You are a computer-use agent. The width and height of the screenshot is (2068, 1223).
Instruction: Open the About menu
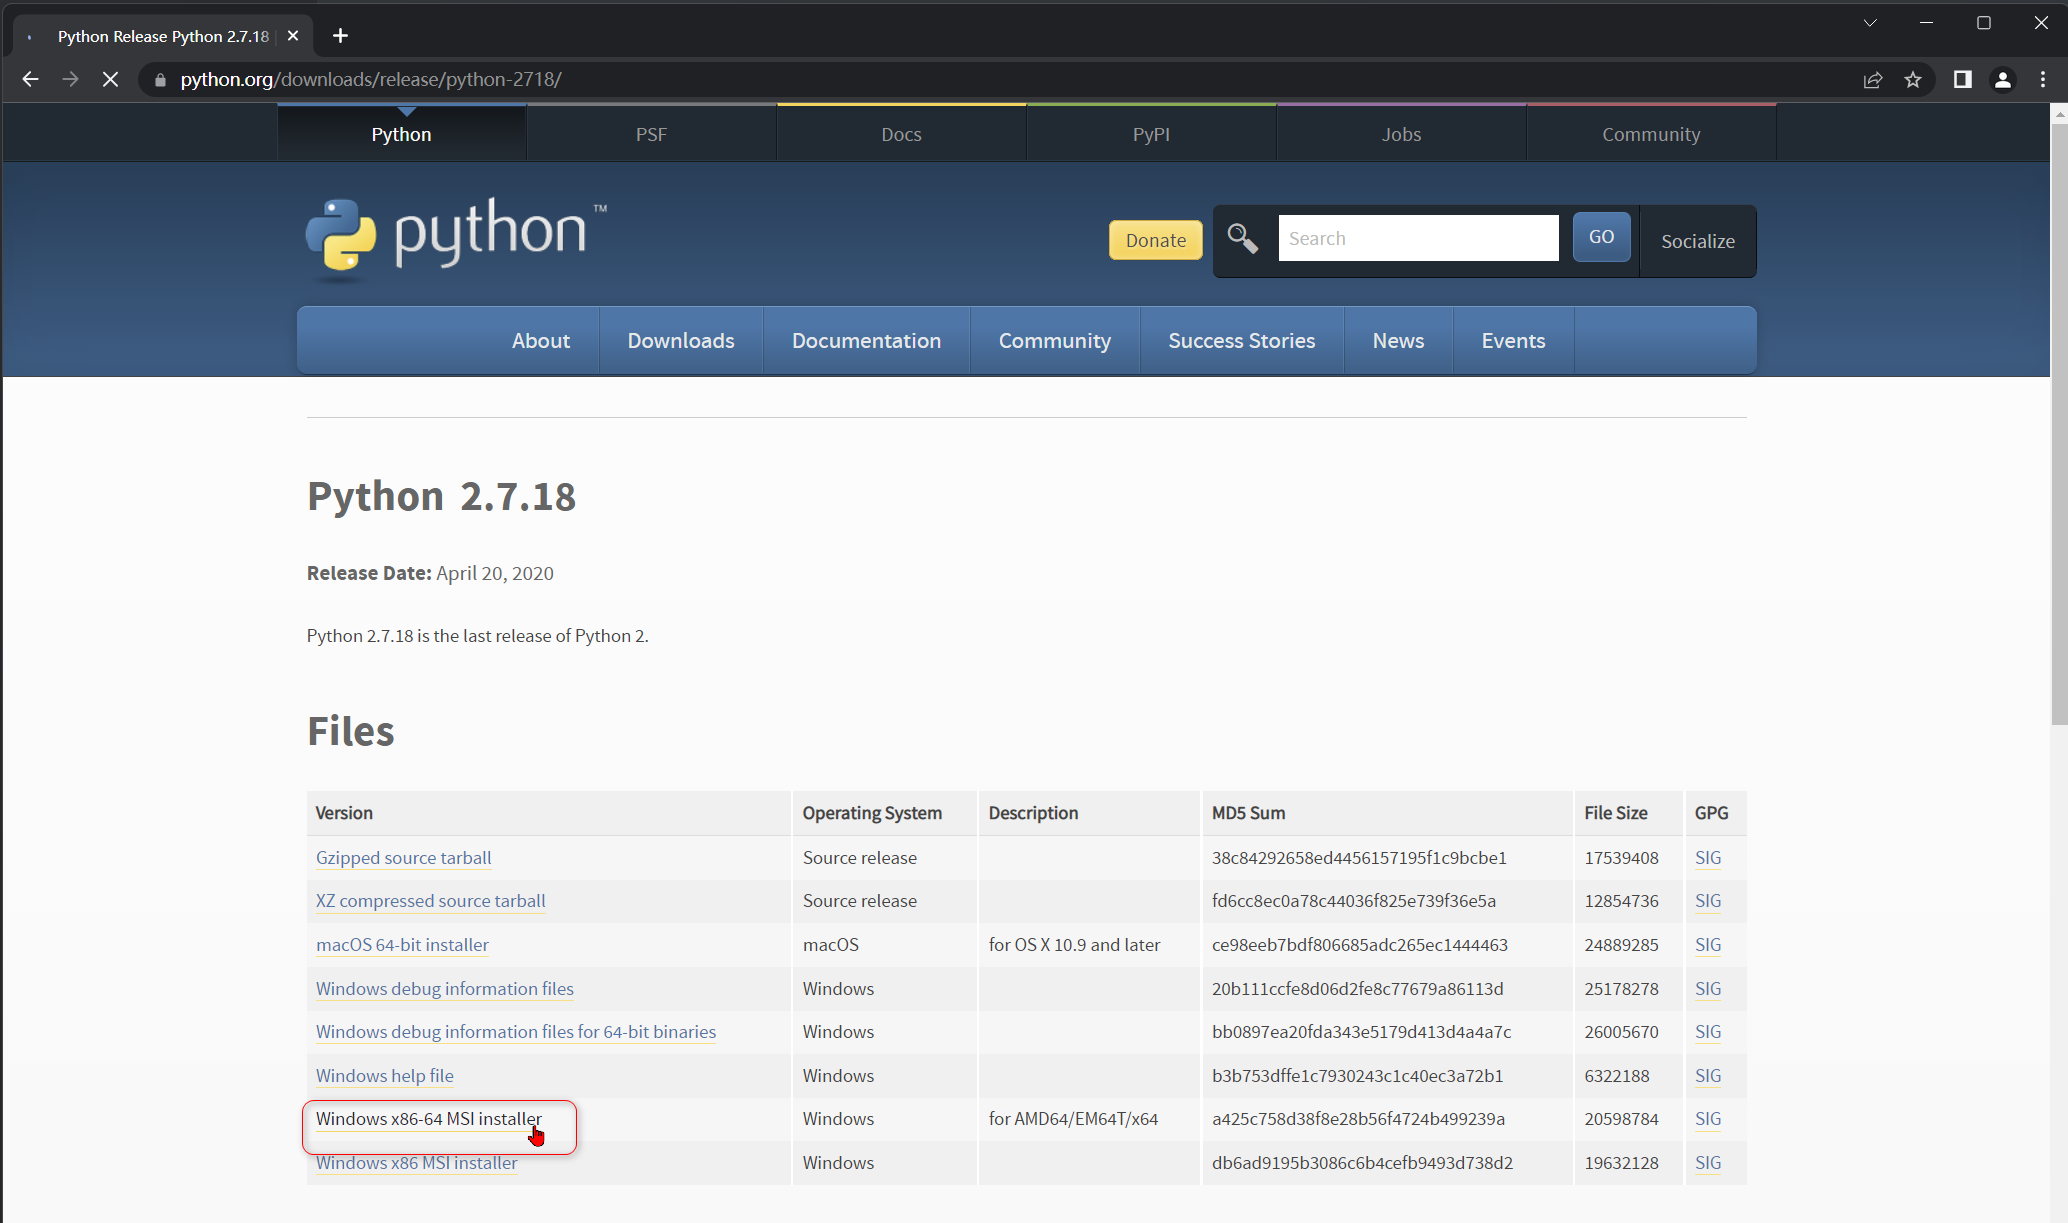coord(541,340)
